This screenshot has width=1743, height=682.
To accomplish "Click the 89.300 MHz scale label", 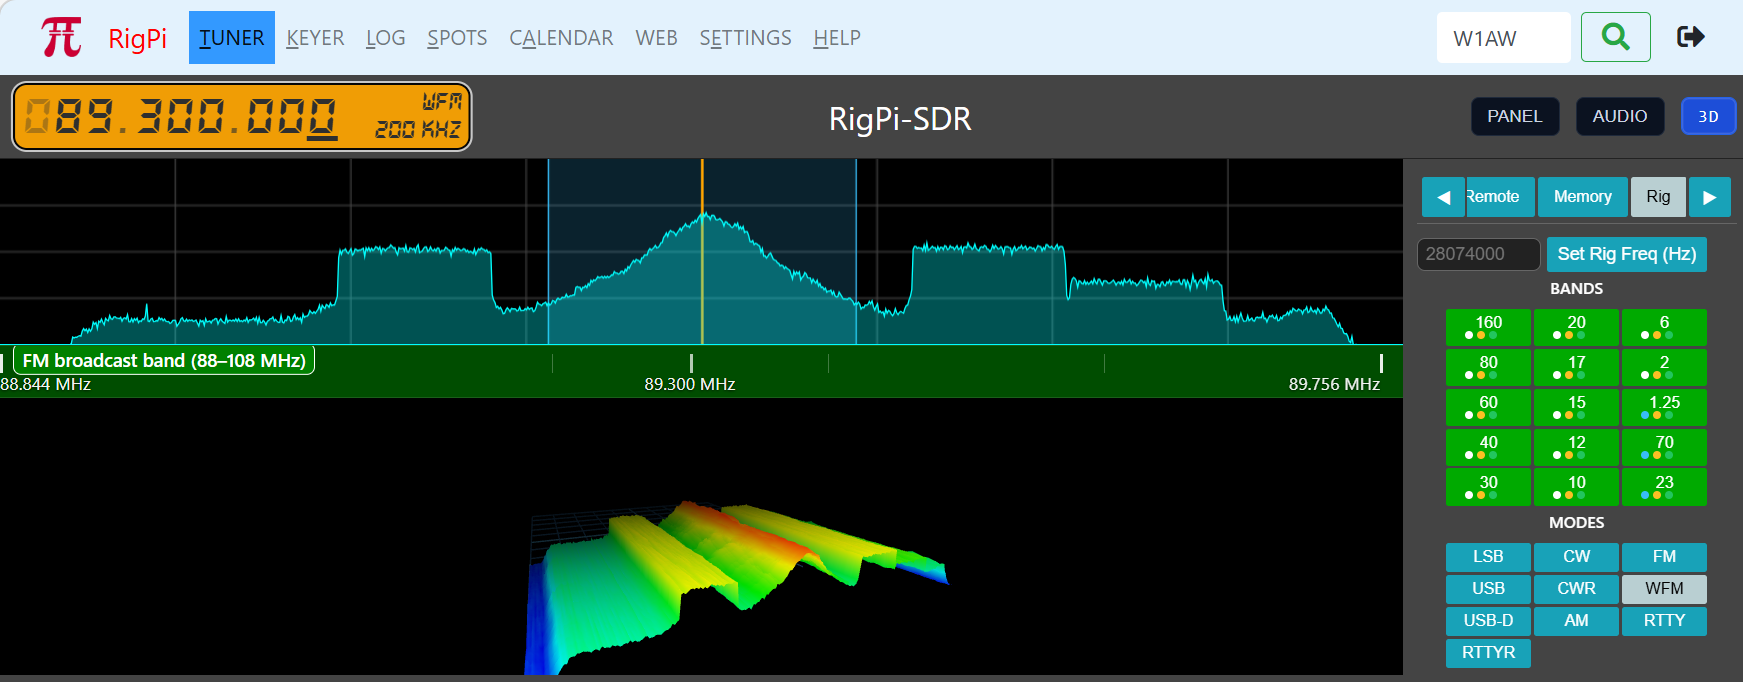I will pos(690,385).
